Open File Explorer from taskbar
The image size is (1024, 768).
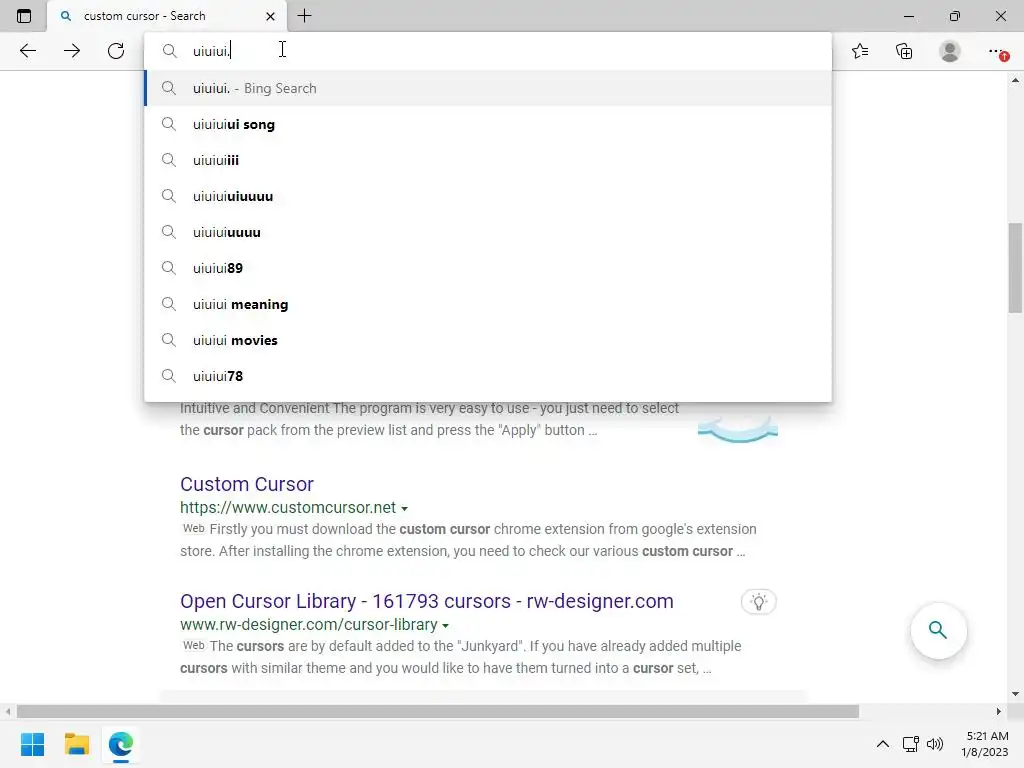[76, 744]
